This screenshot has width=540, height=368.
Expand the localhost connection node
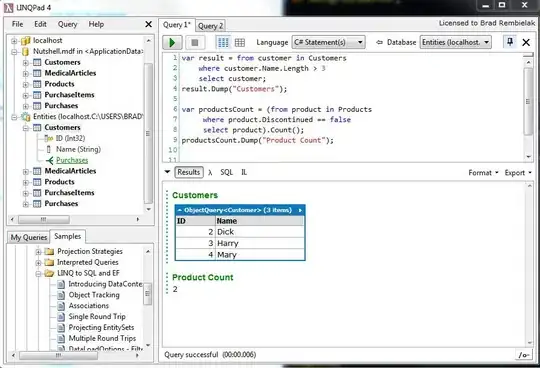tap(14, 41)
